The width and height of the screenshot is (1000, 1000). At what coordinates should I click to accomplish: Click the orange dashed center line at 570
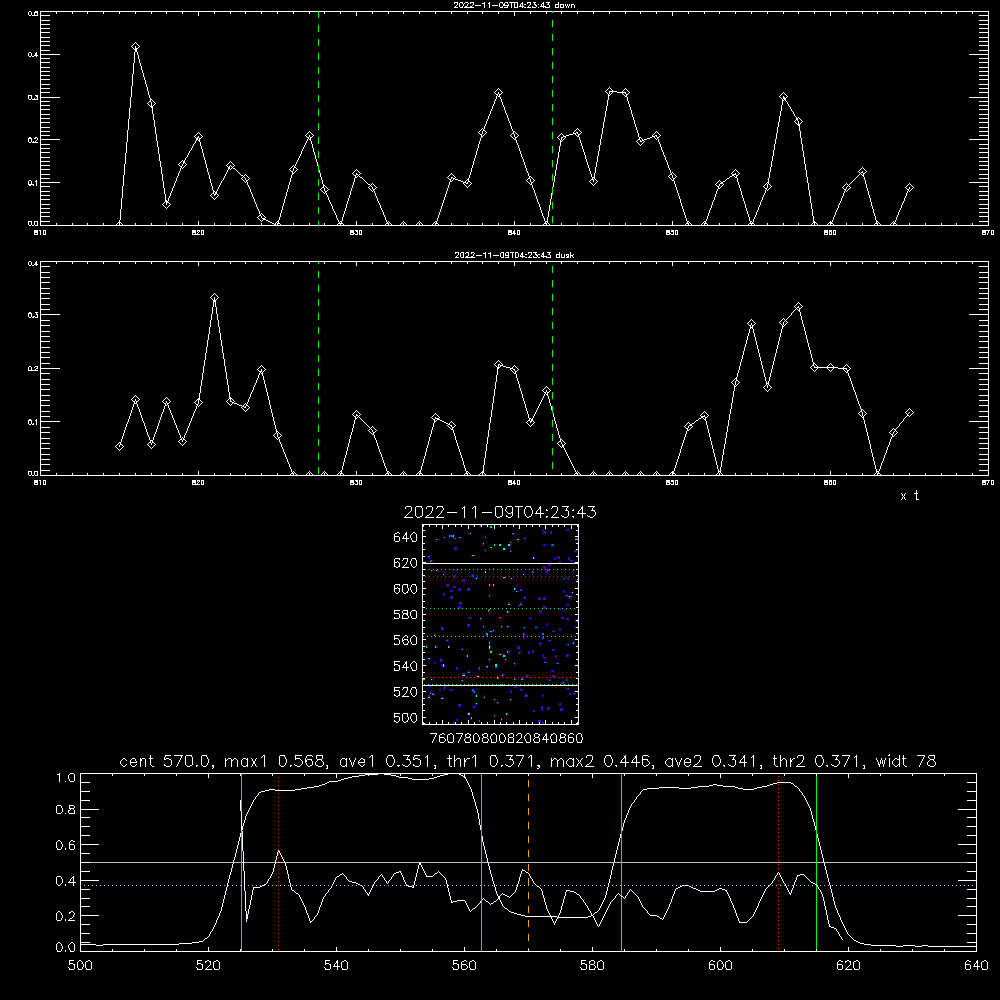528,861
